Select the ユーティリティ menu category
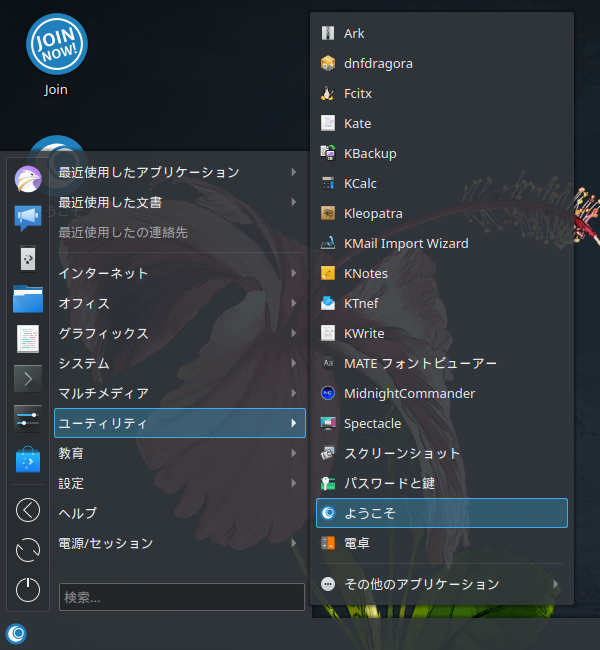 click(x=180, y=423)
